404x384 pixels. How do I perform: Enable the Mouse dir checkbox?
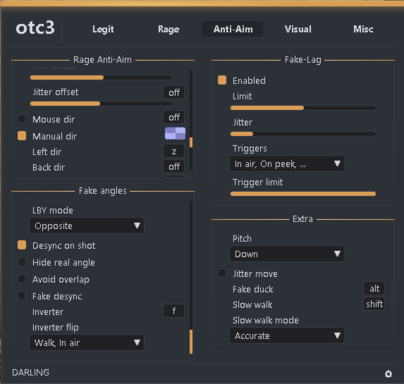click(22, 119)
